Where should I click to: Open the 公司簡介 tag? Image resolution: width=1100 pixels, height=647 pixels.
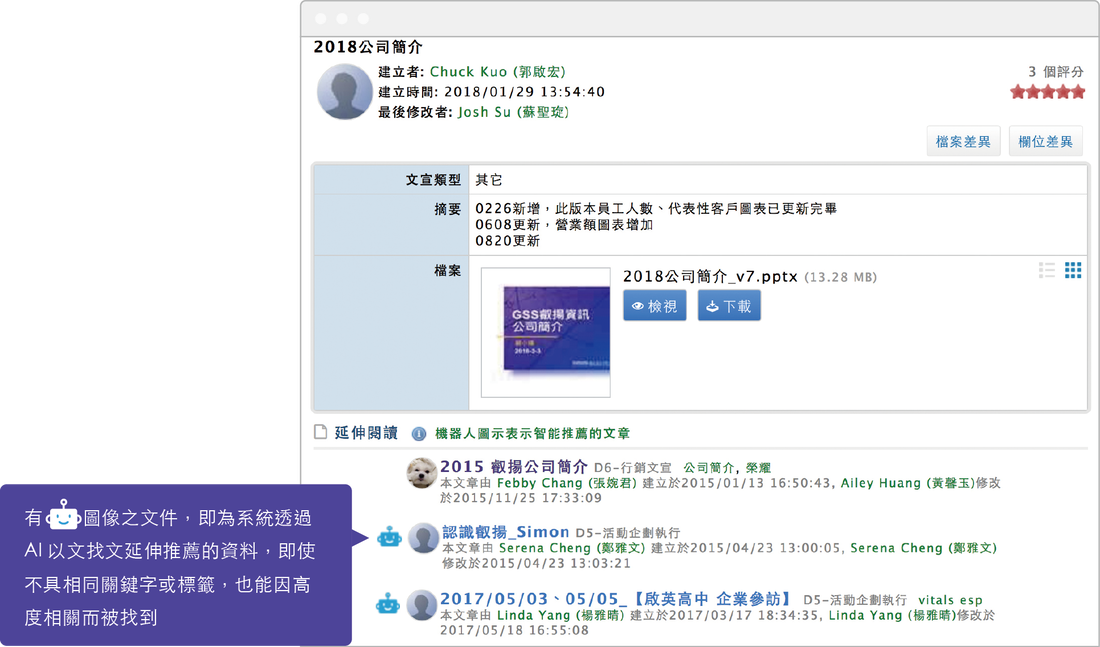709,467
